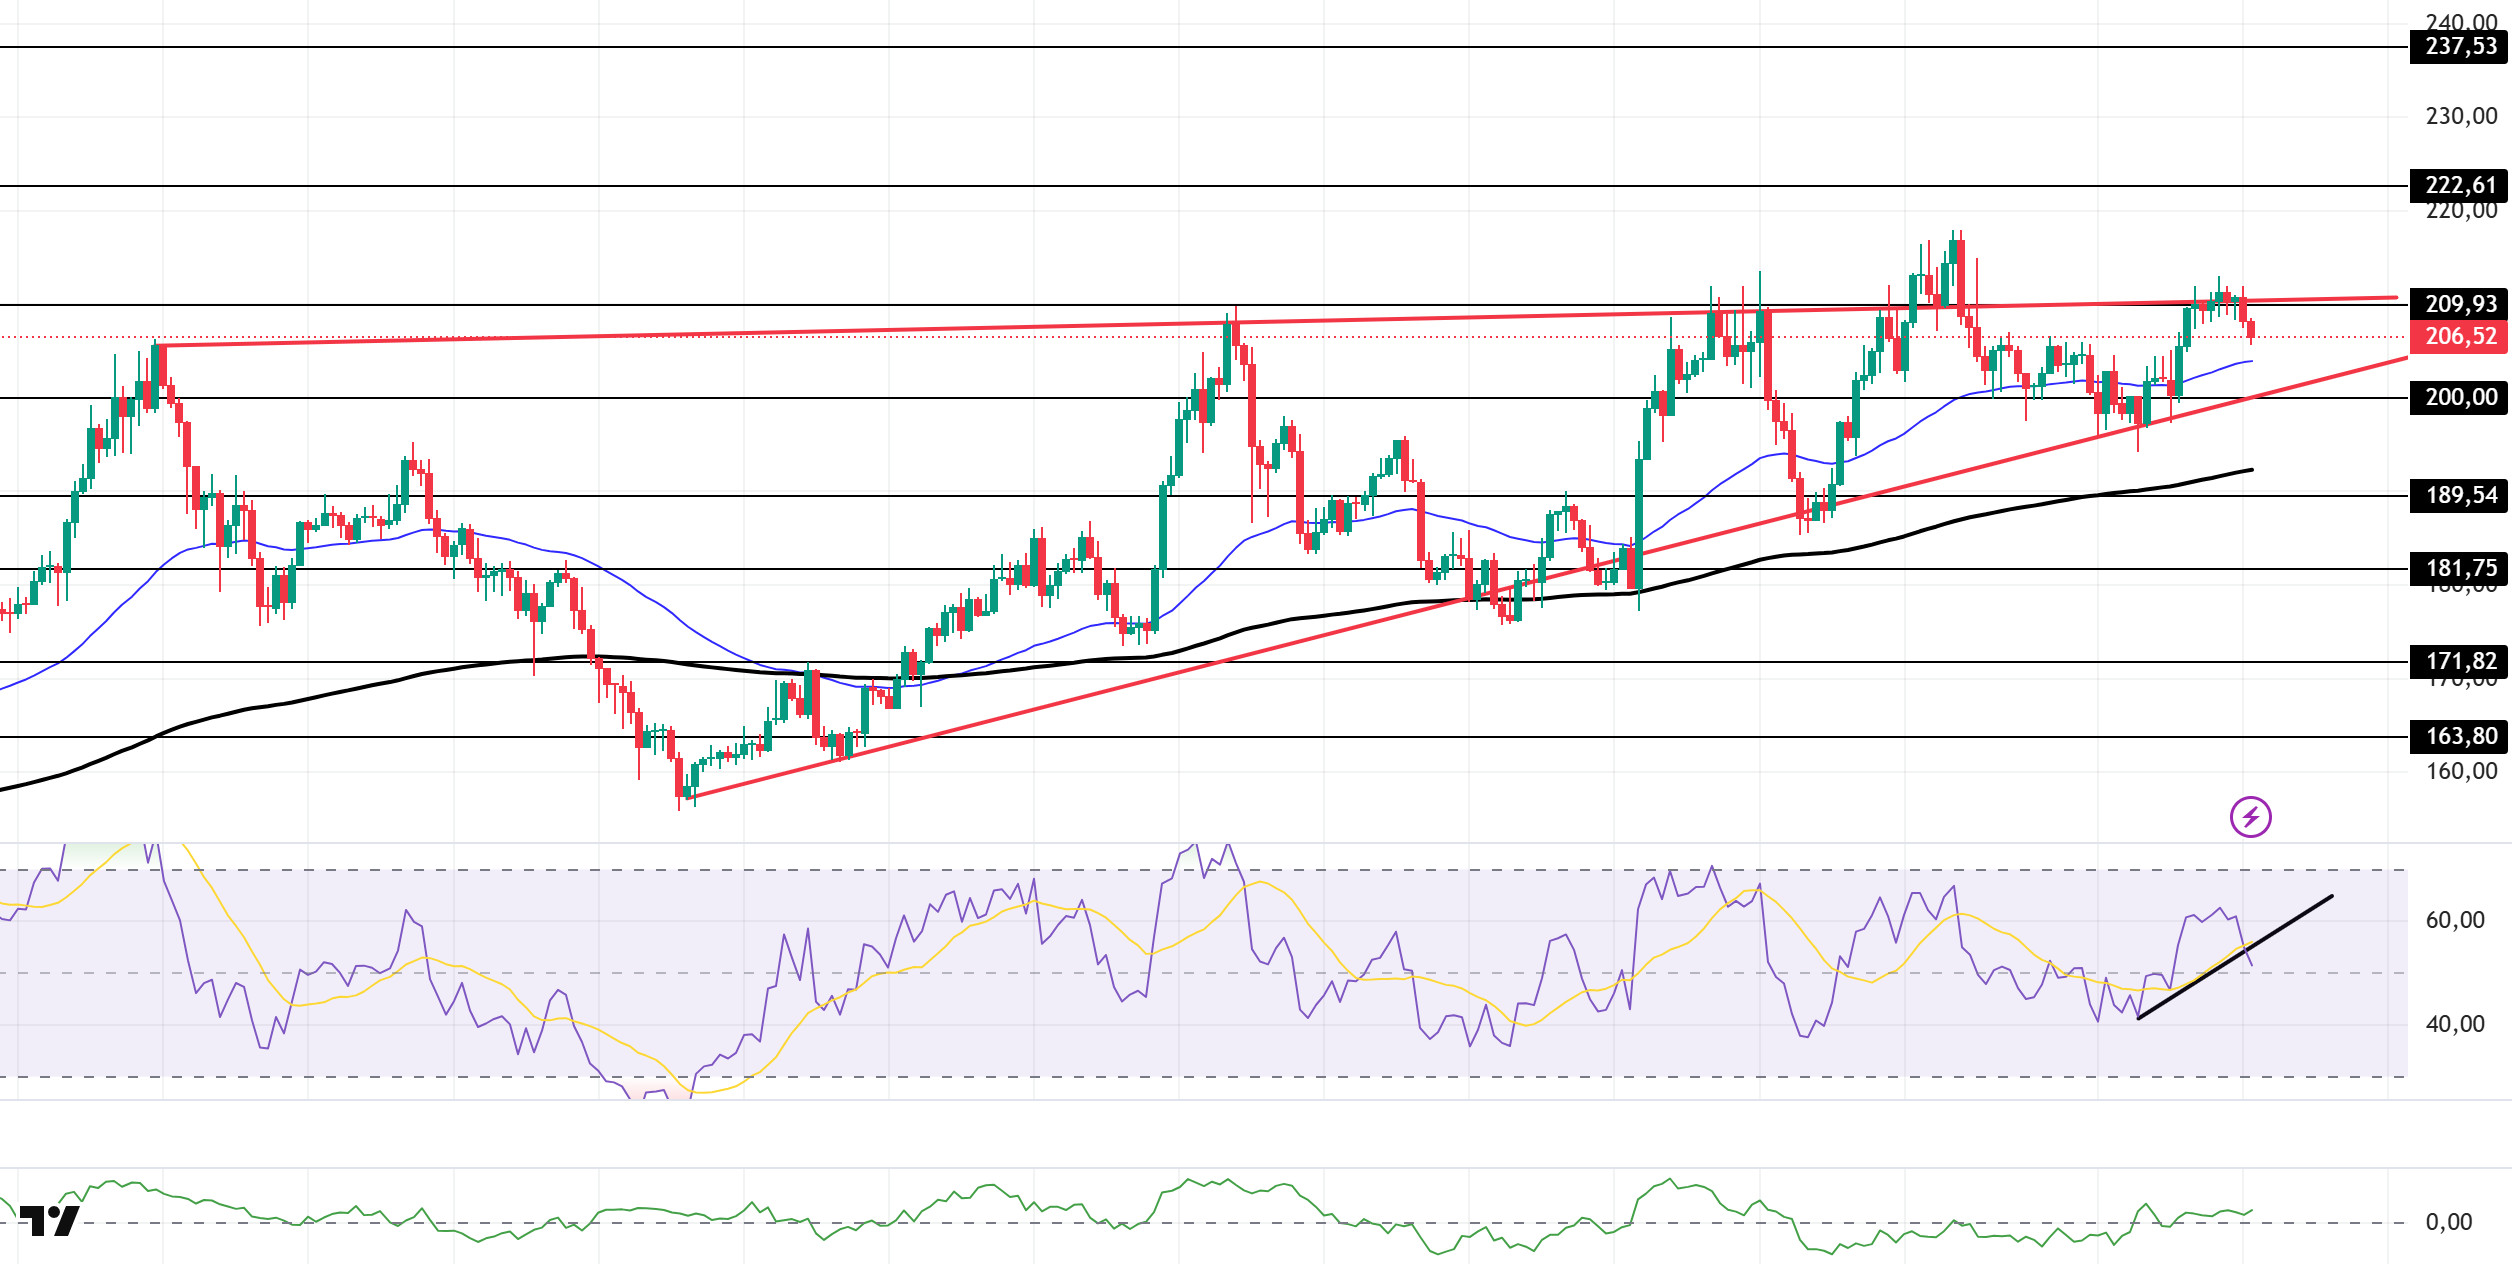Click the black RSI trendline
2512x1276 pixels.
click(2236, 957)
